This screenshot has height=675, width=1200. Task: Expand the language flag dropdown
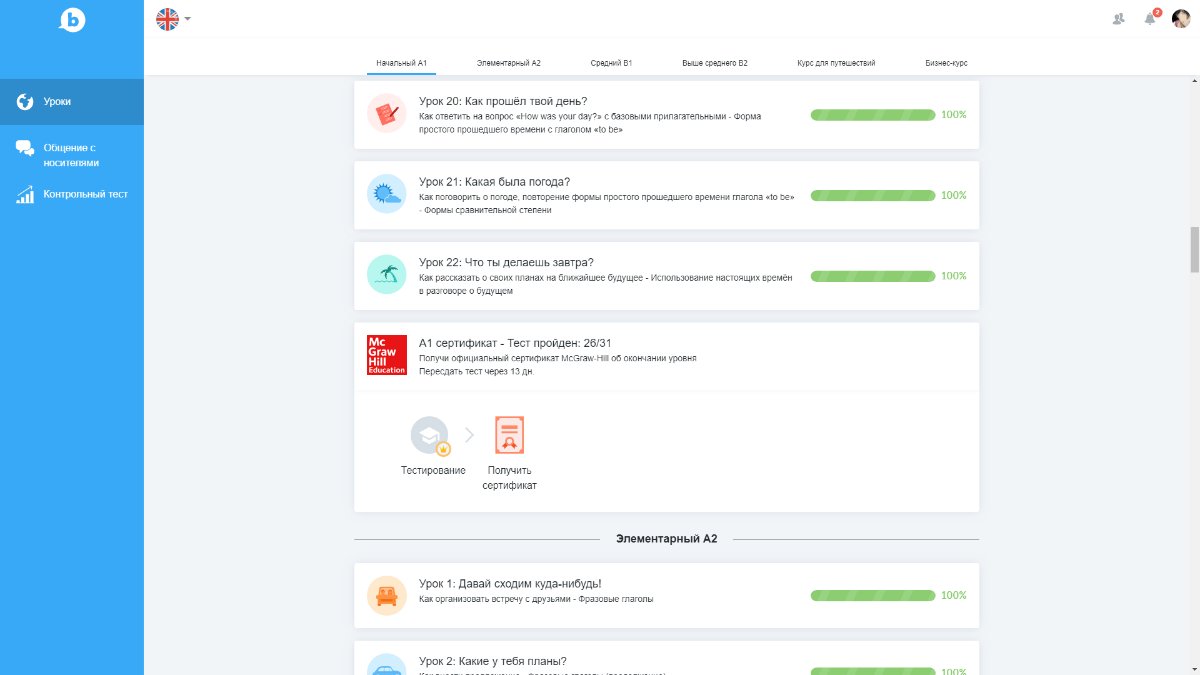click(x=173, y=19)
